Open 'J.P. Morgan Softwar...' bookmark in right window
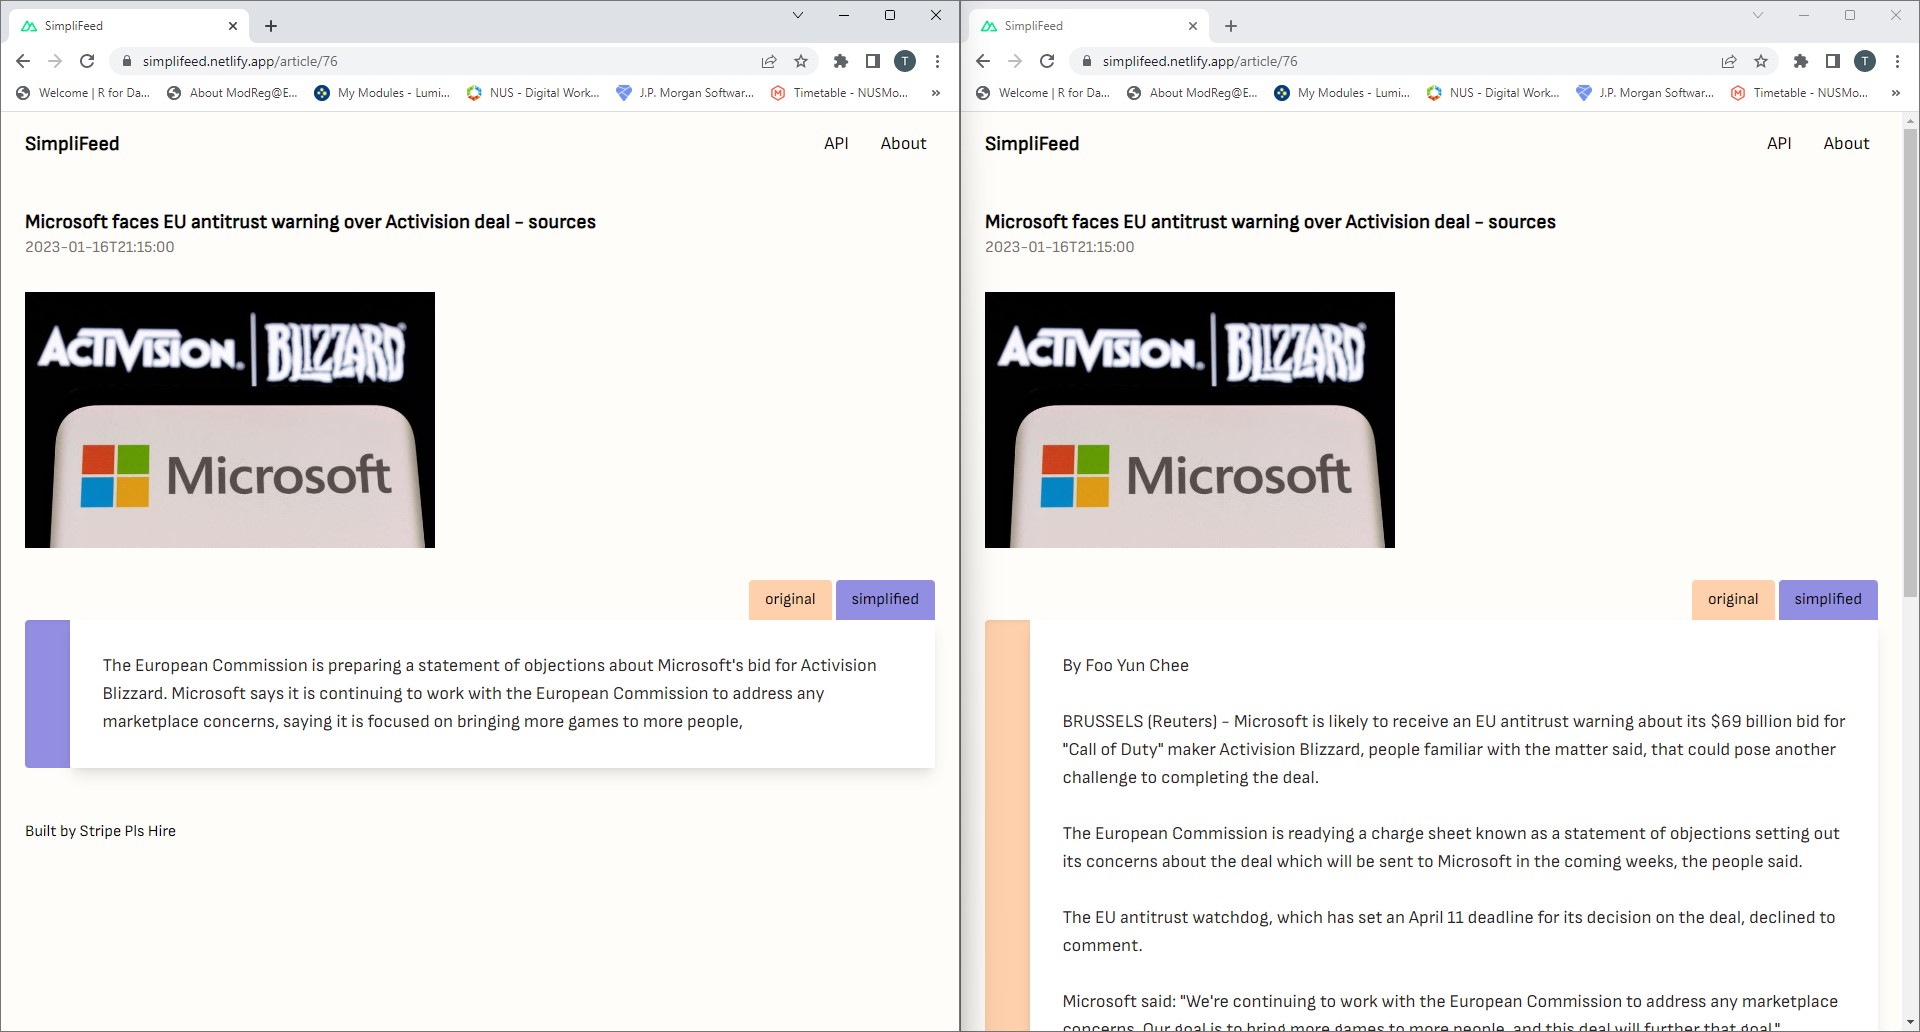 click(x=1645, y=93)
